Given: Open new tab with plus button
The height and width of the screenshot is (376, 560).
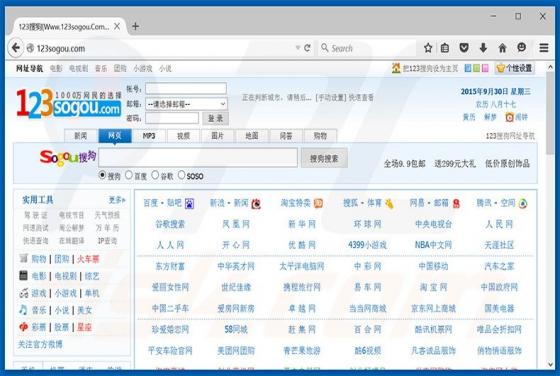Looking at the screenshot, I should pos(135,26).
